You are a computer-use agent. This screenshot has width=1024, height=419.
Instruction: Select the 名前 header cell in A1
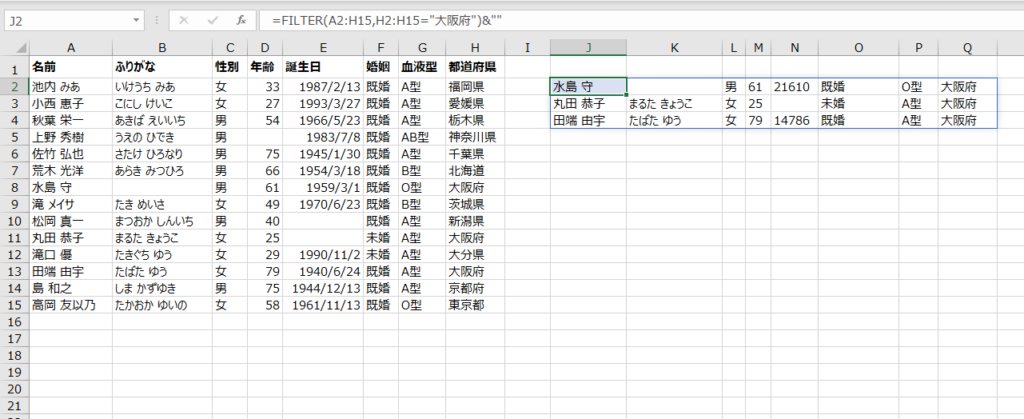(69, 68)
